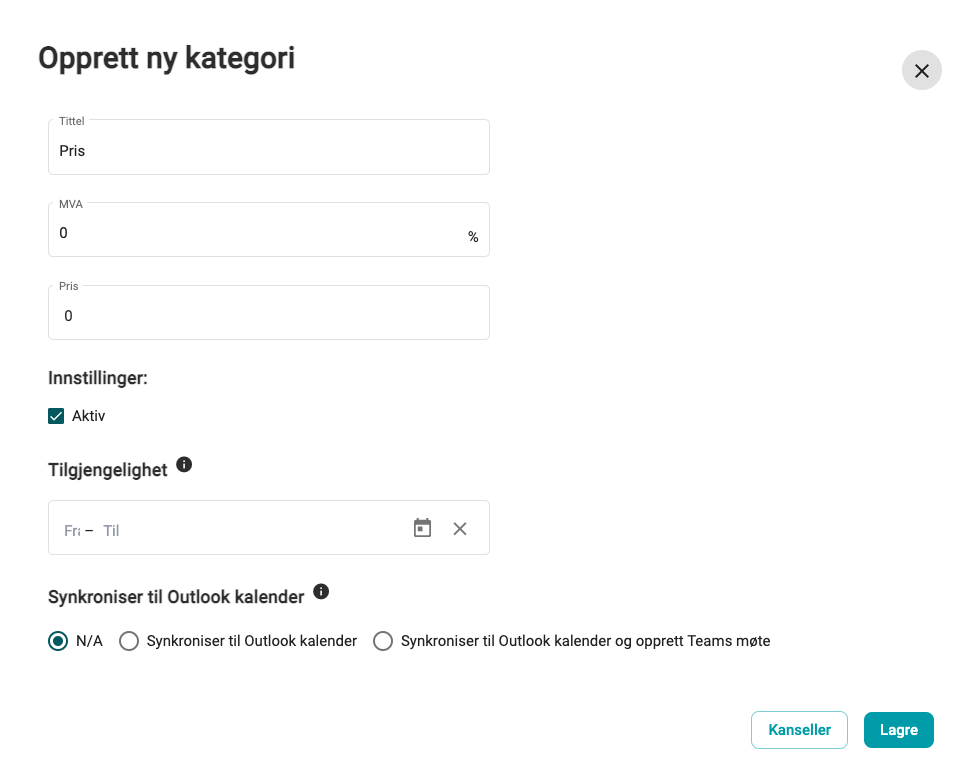Click the Kanseller button
Screen dimensions: 980x779
pos(799,730)
